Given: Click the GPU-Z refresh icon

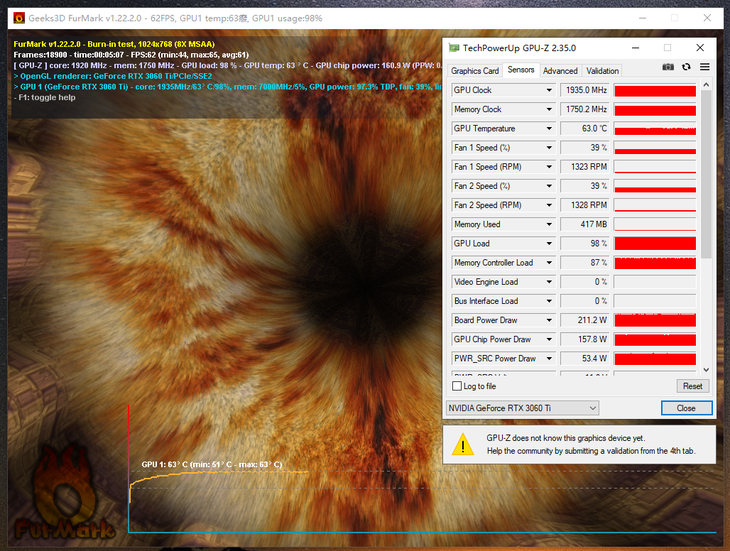Looking at the screenshot, I should tap(686, 67).
